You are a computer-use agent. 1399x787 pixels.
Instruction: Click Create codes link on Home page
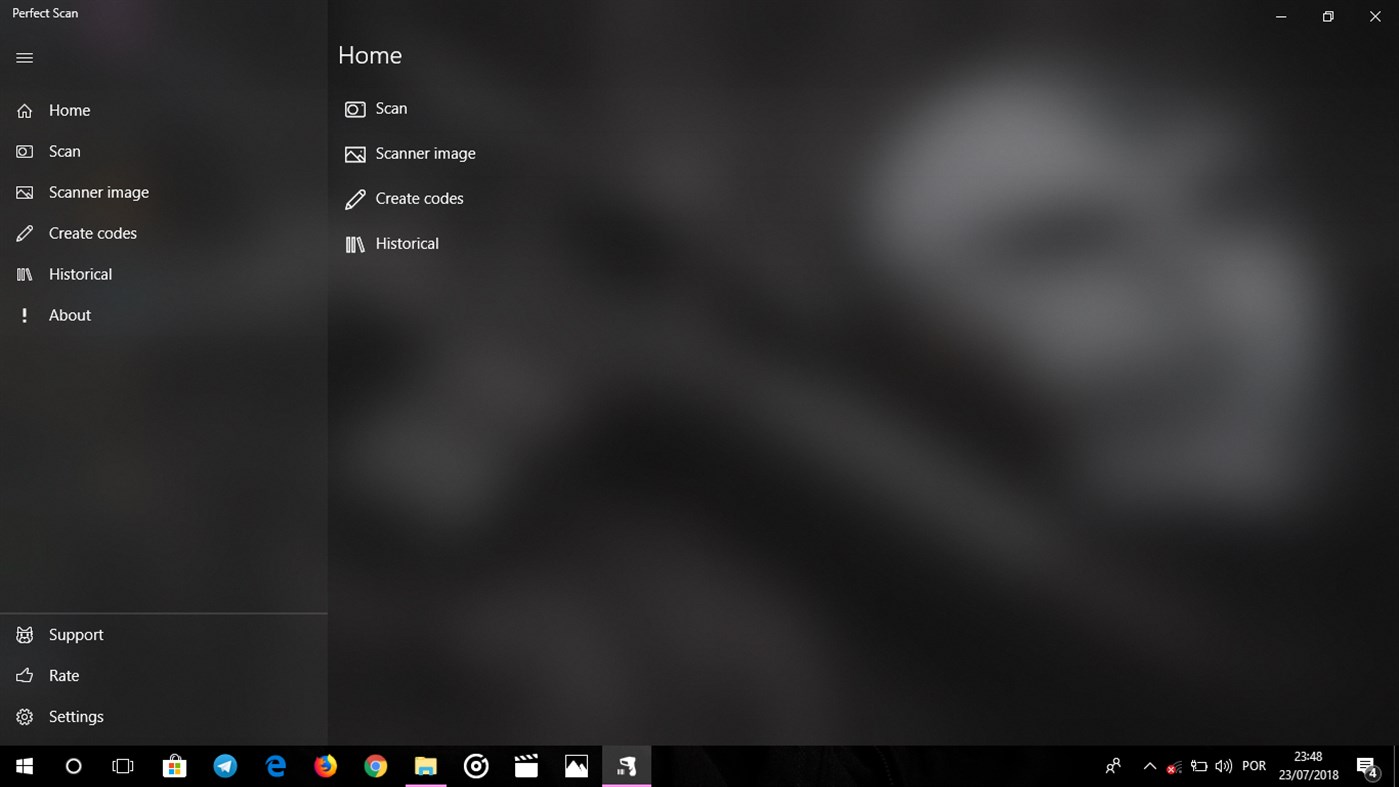[x=419, y=198]
